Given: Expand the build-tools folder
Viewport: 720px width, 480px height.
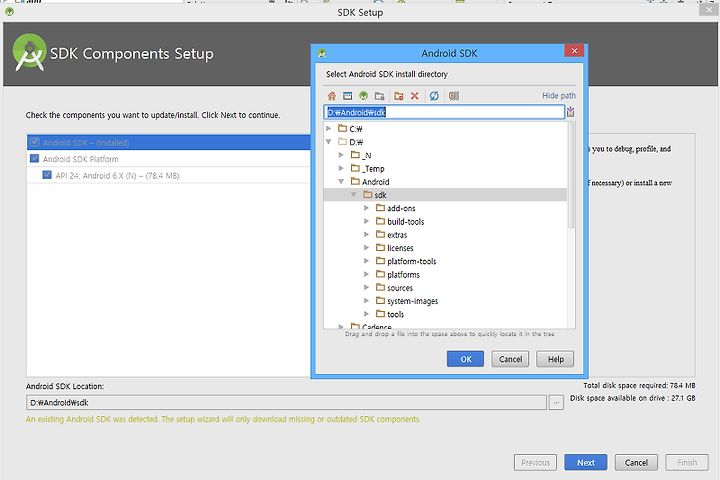Looking at the screenshot, I should pos(366,221).
